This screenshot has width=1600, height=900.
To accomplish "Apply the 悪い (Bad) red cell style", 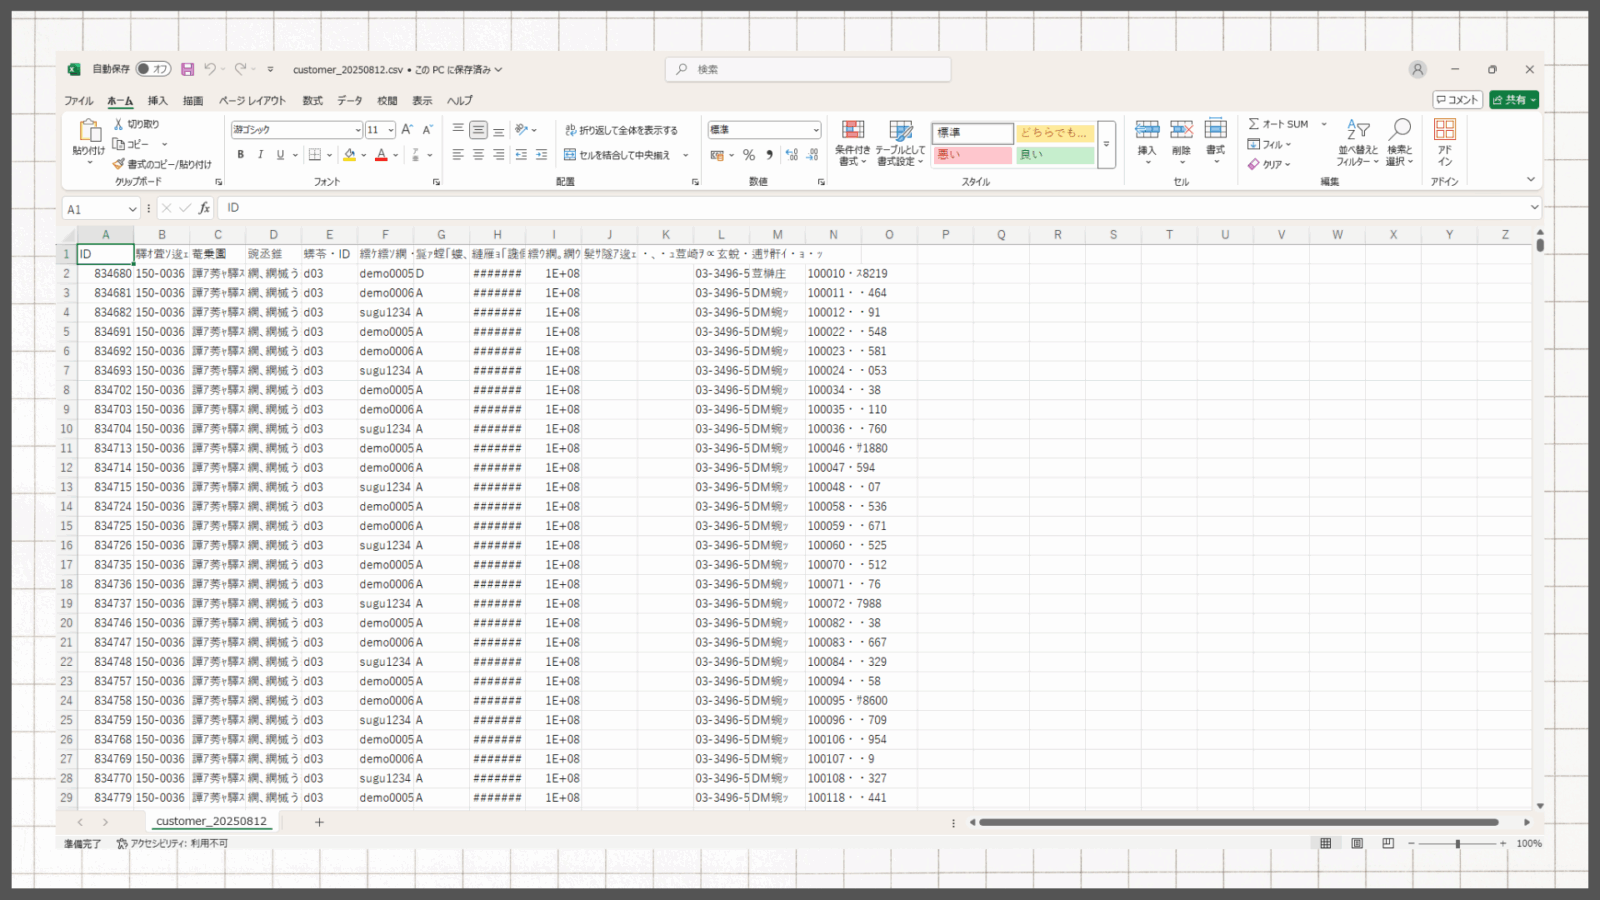I will coord(972,155).
